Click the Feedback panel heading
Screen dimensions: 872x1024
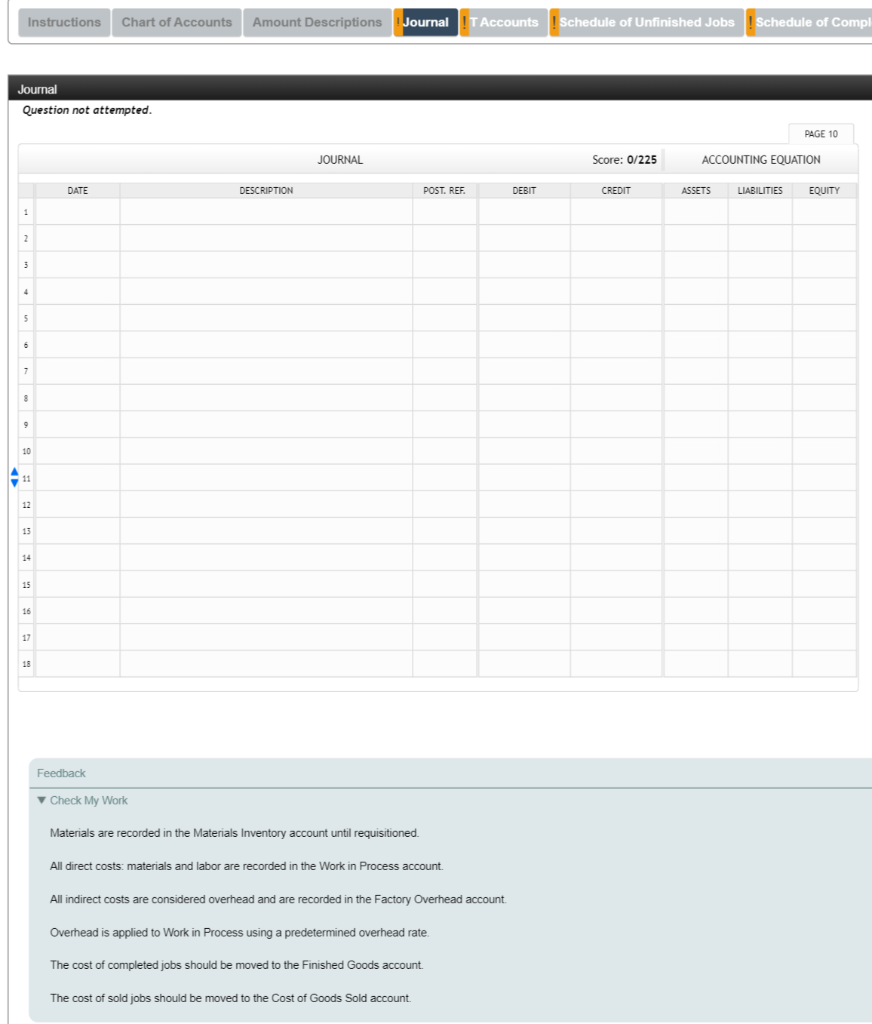point(61,773)
